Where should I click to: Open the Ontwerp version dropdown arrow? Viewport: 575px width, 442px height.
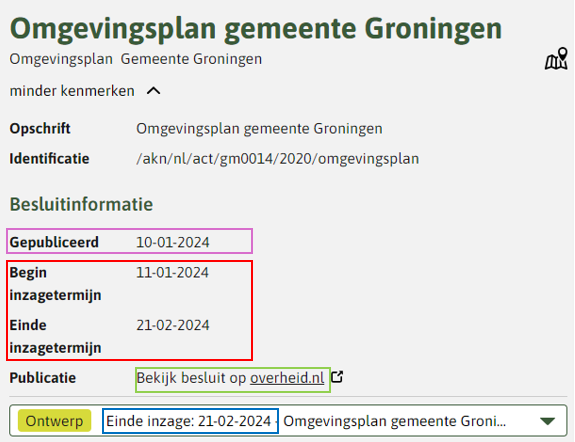(547, 421)
